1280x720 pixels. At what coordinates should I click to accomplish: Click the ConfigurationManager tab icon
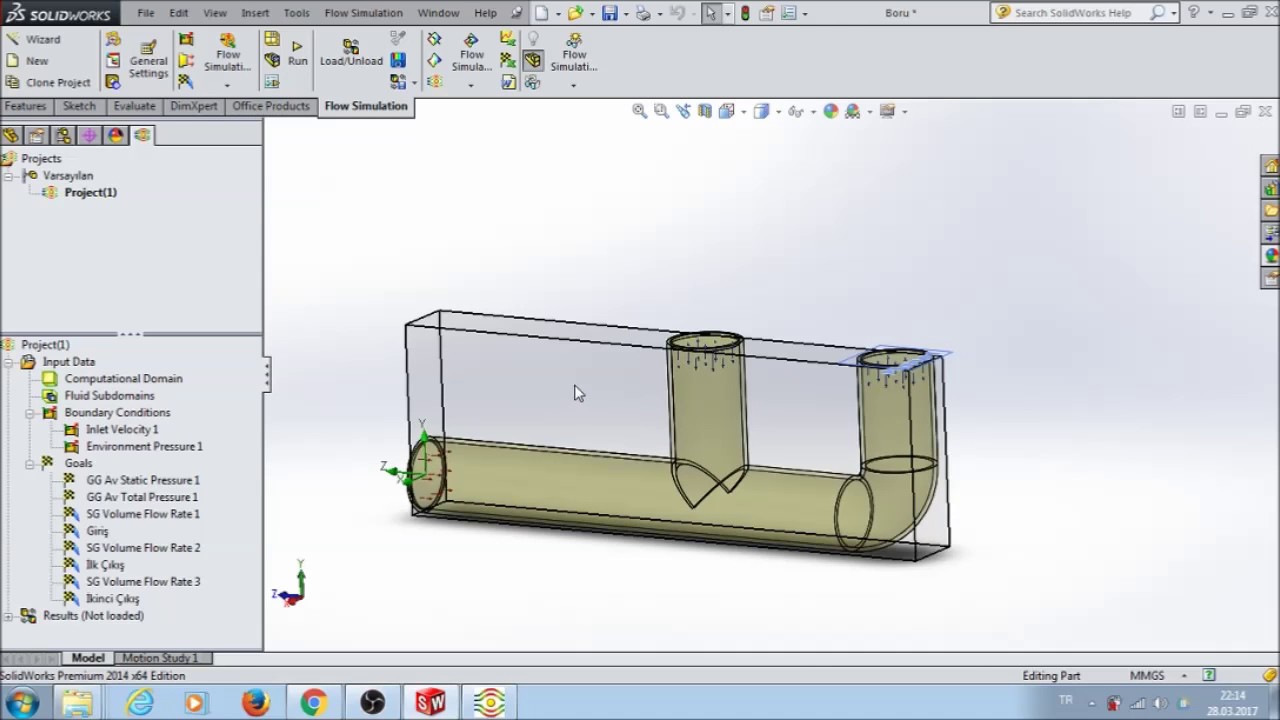tap(64, 135)
